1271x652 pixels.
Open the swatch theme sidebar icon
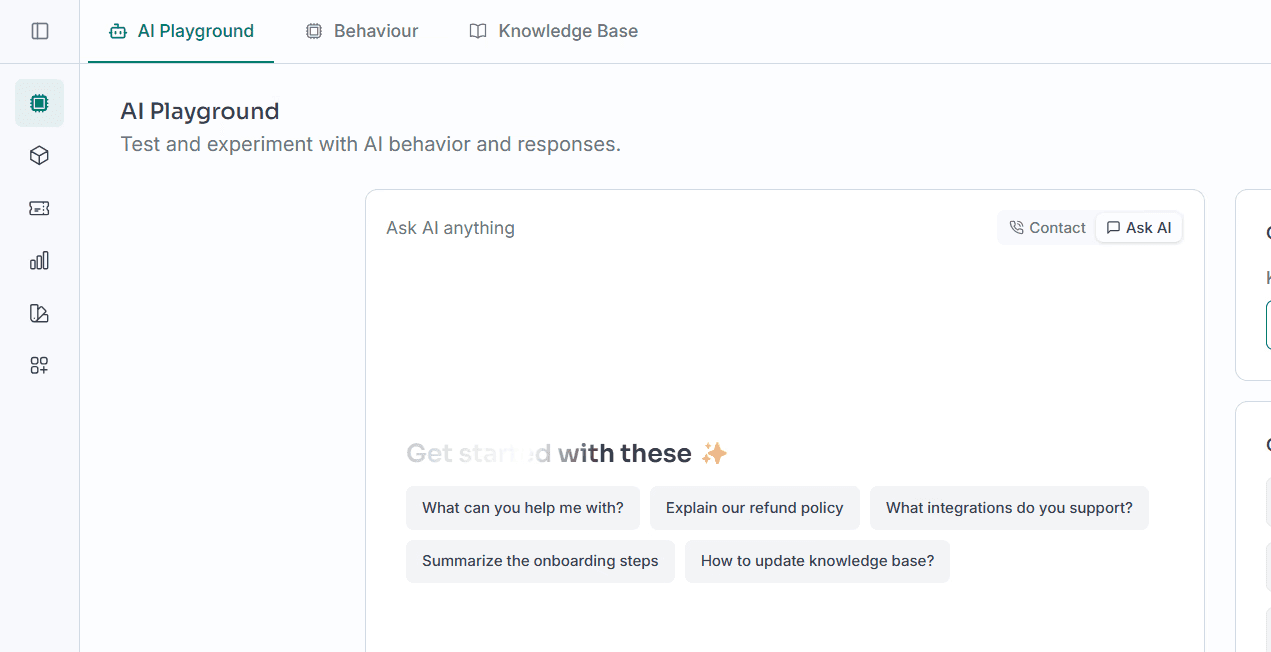tap(39, 313)
